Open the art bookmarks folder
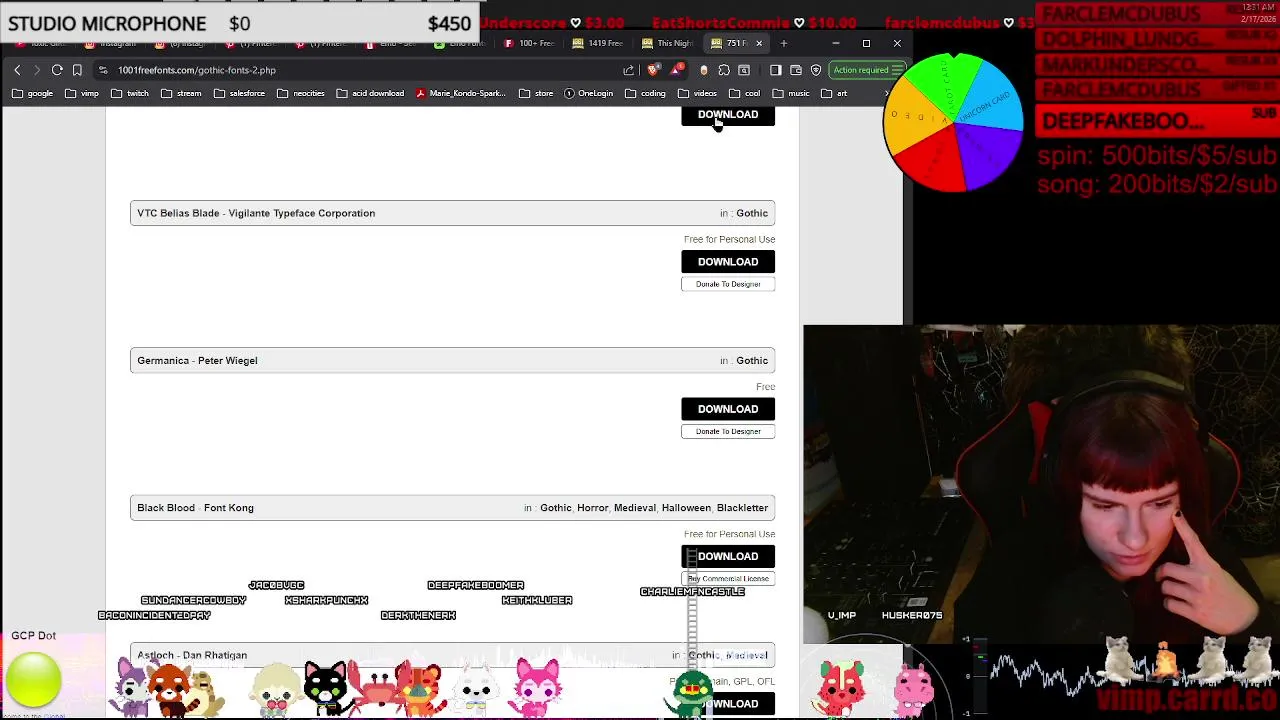The image size is (1280, 720). point(834,93)
